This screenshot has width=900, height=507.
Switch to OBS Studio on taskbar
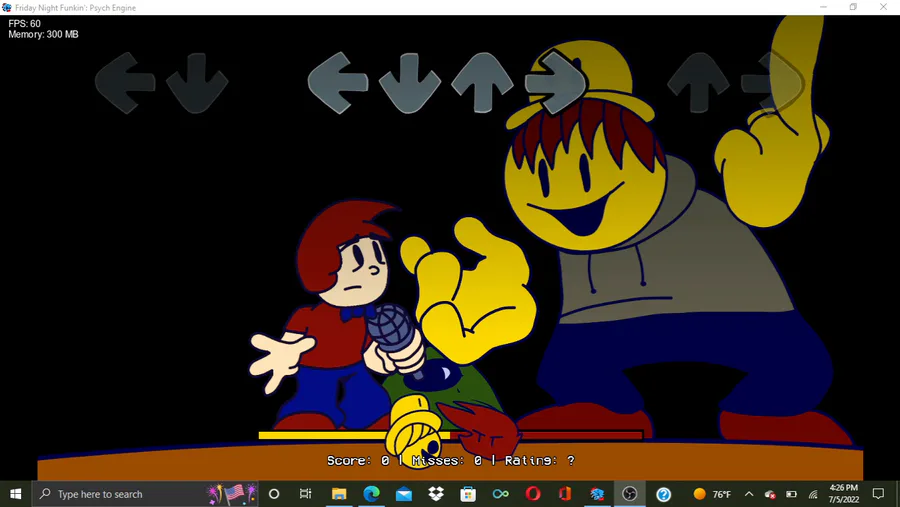(x=630, y=494)
